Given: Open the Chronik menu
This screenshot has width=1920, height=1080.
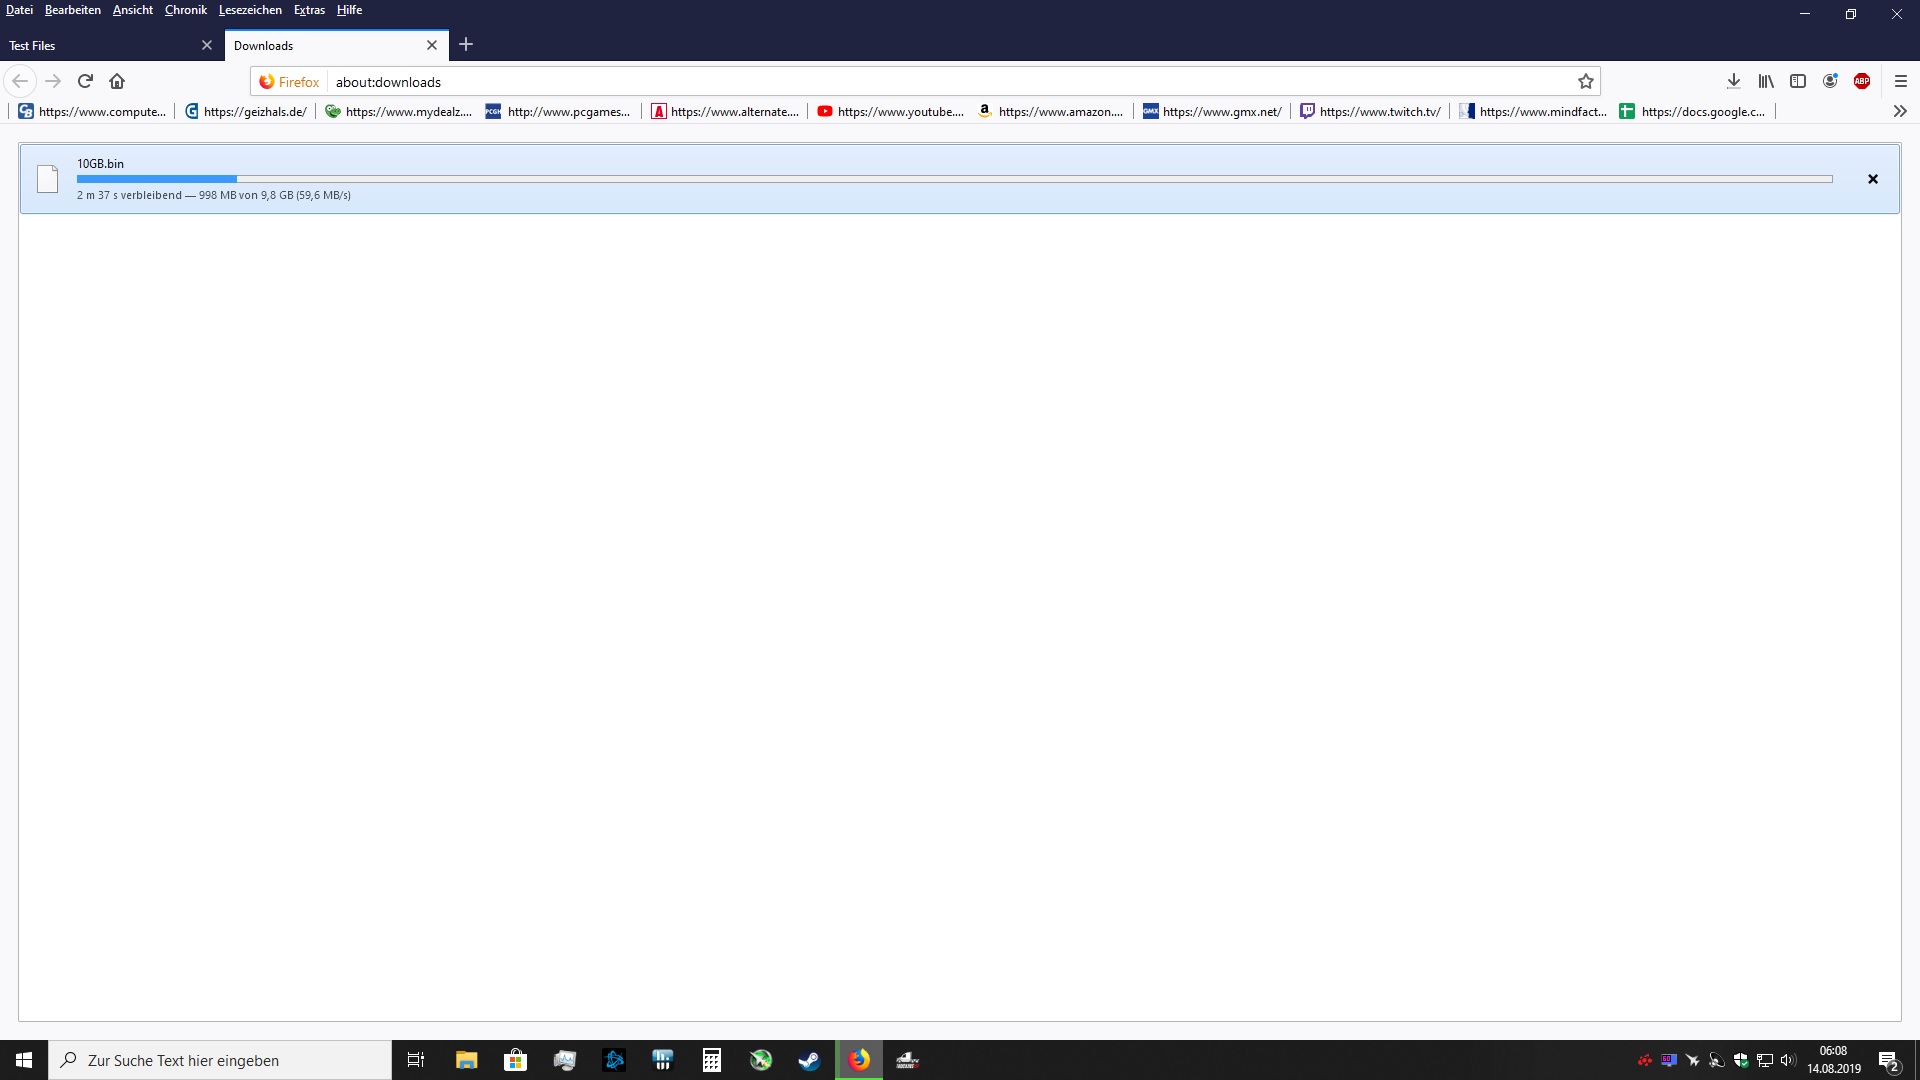Looking at the screenshot, I should pos(185,10).
